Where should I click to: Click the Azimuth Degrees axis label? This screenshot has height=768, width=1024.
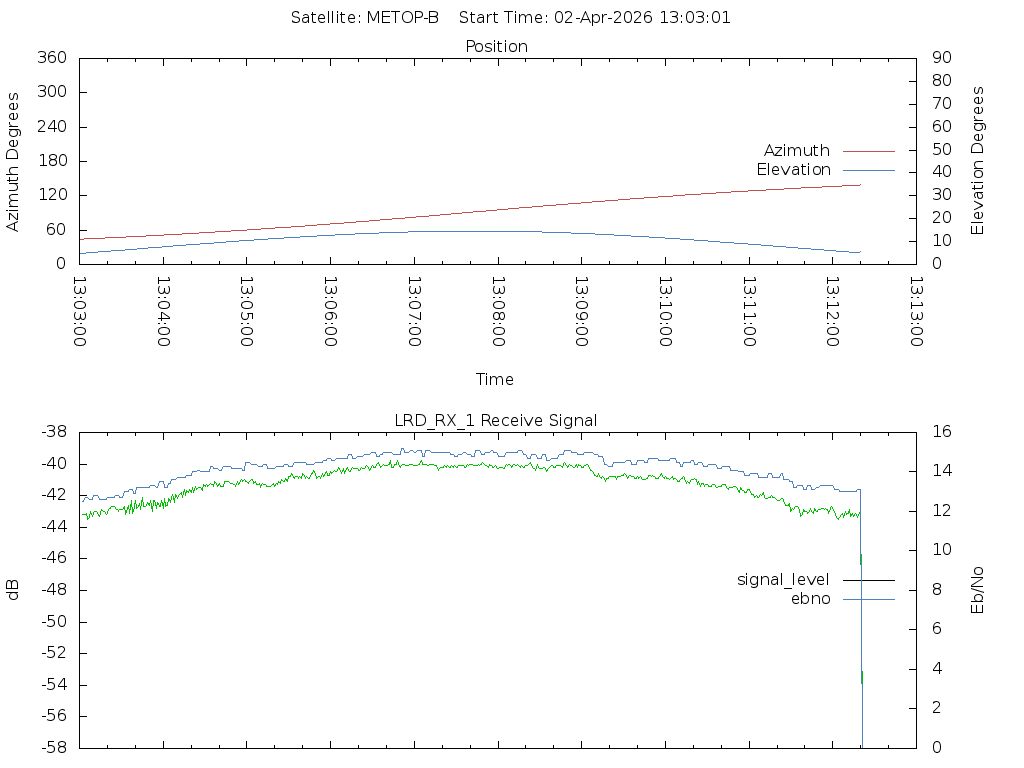click(x=12, y=162)
